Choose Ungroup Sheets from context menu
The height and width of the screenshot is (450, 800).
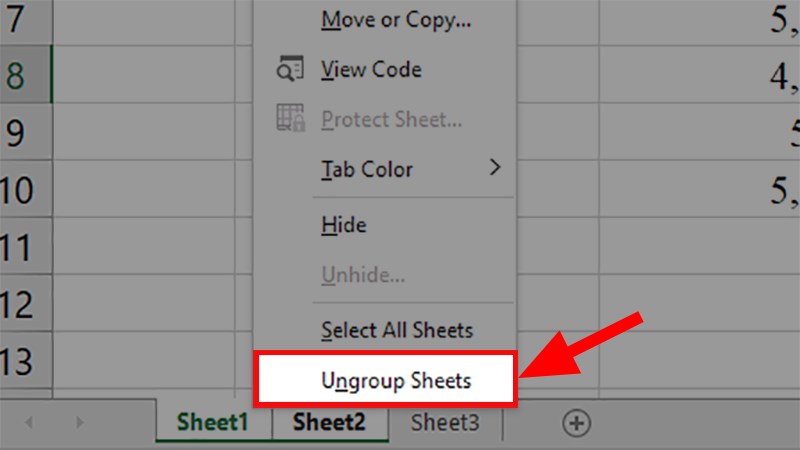pos(396,380)
